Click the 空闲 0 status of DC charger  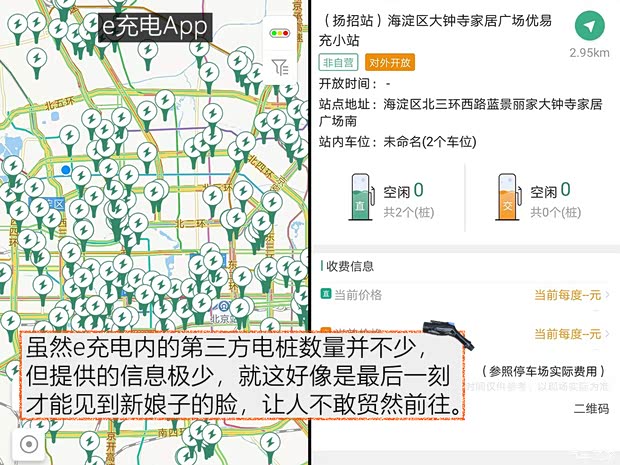coord(403,191)
